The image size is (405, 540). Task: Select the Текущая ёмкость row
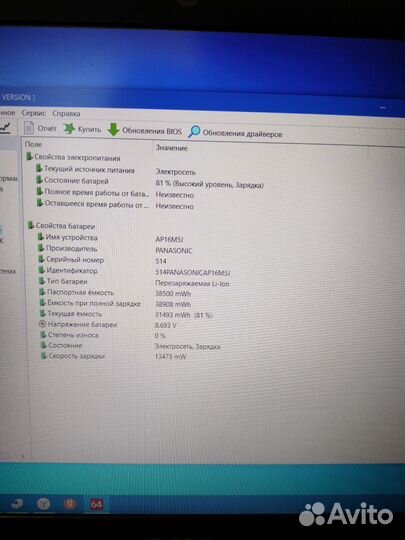[x=71, y=313]
